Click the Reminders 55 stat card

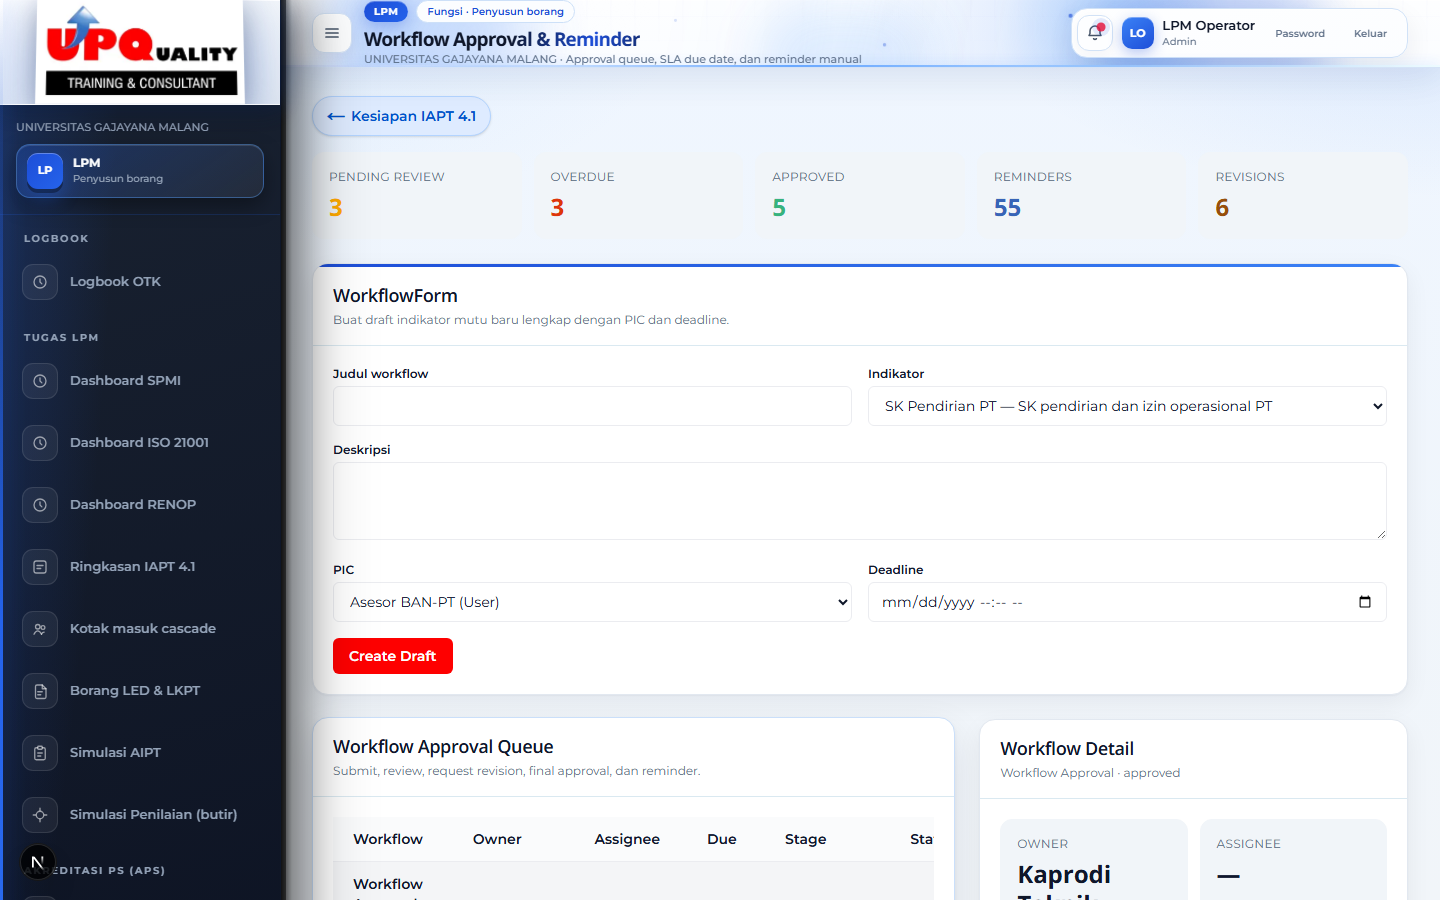(x=1083, y=196)
